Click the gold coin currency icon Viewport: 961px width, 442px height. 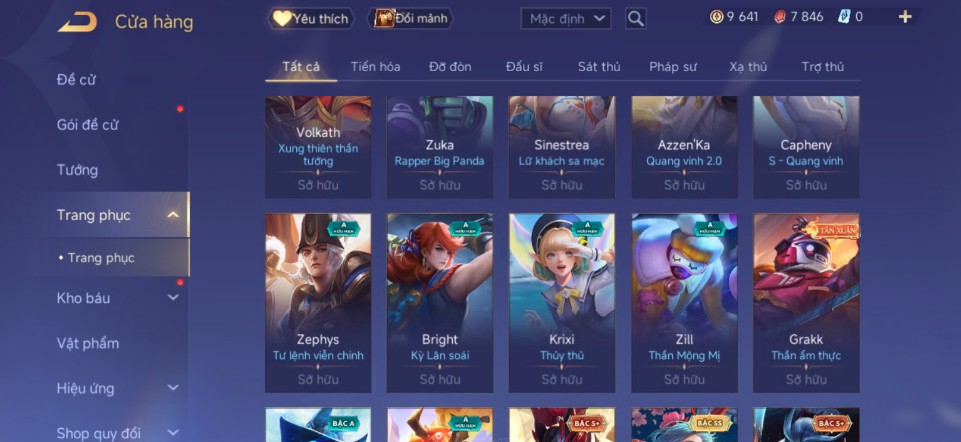716,17
